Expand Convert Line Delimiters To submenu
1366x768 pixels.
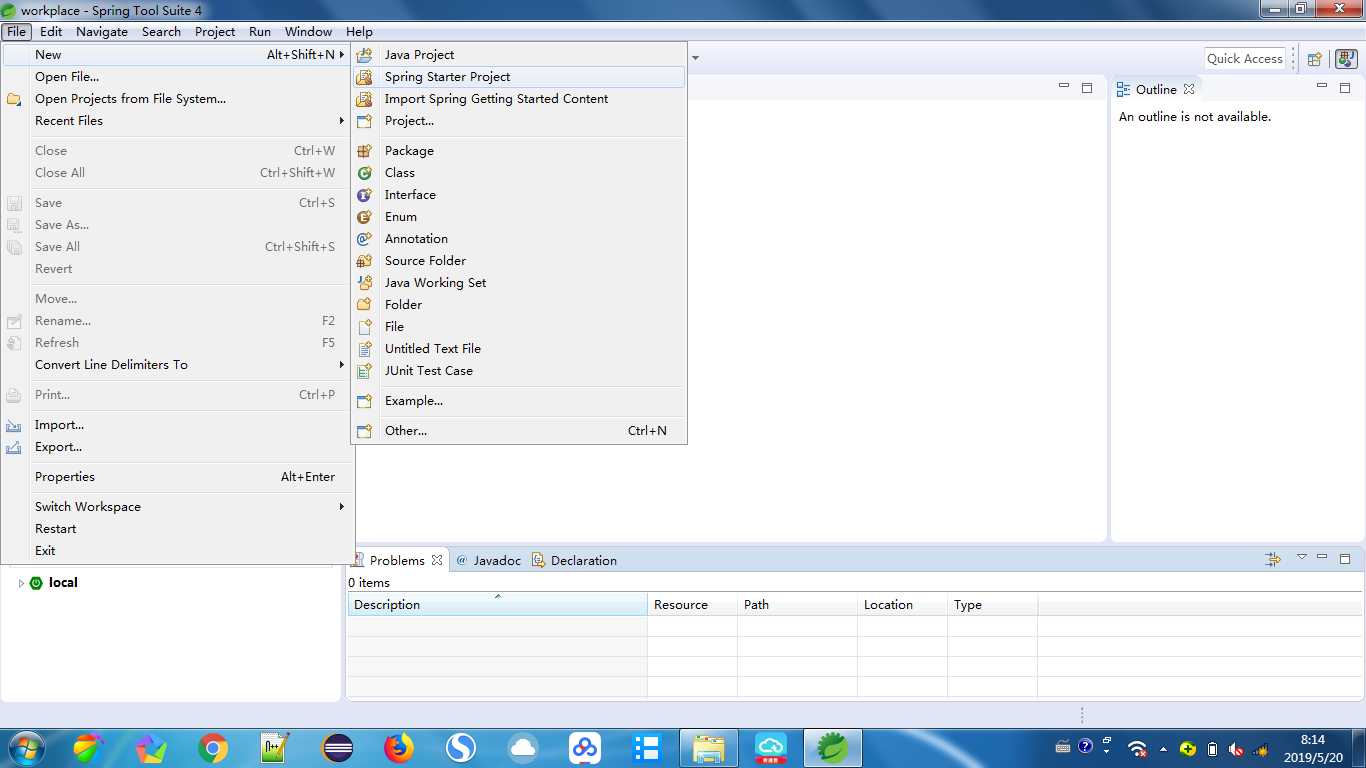[x=176, y=365]
